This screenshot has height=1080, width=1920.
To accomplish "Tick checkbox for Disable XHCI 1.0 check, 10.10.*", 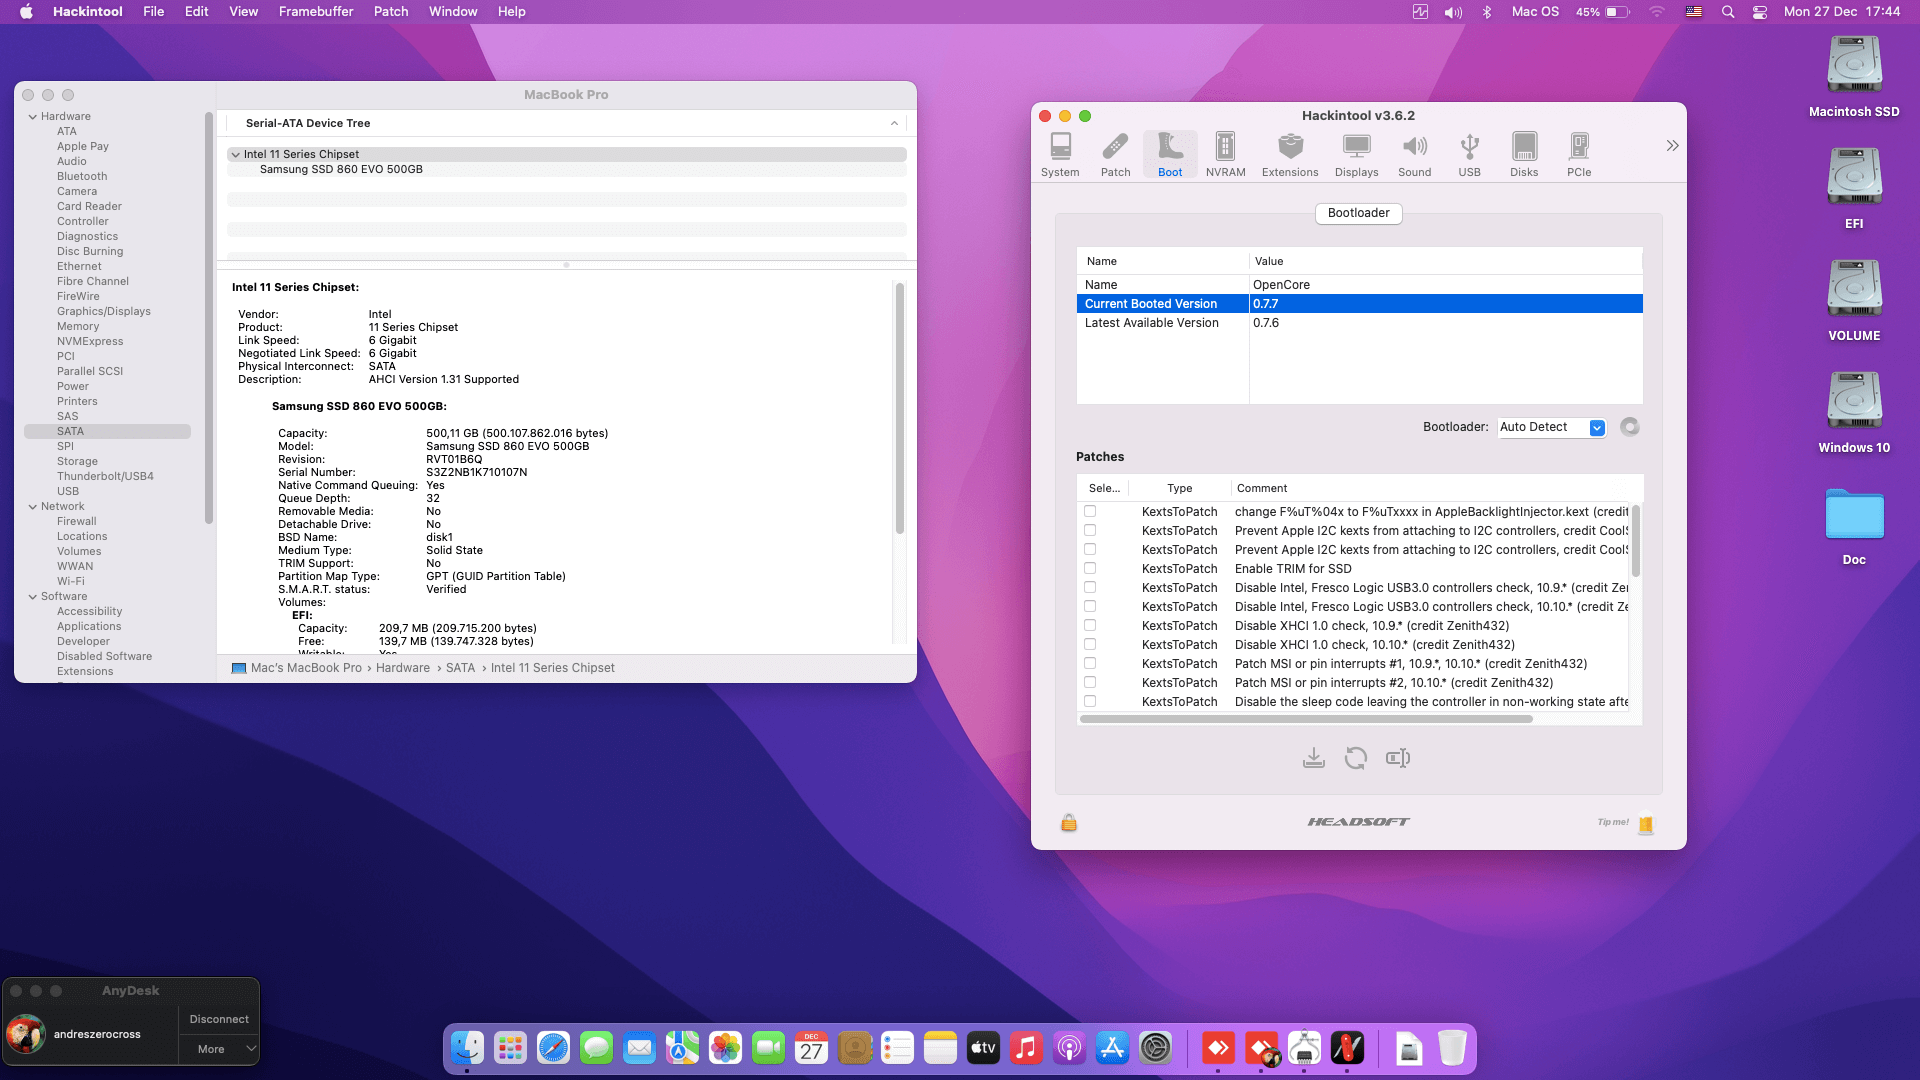I will 1090,644.
